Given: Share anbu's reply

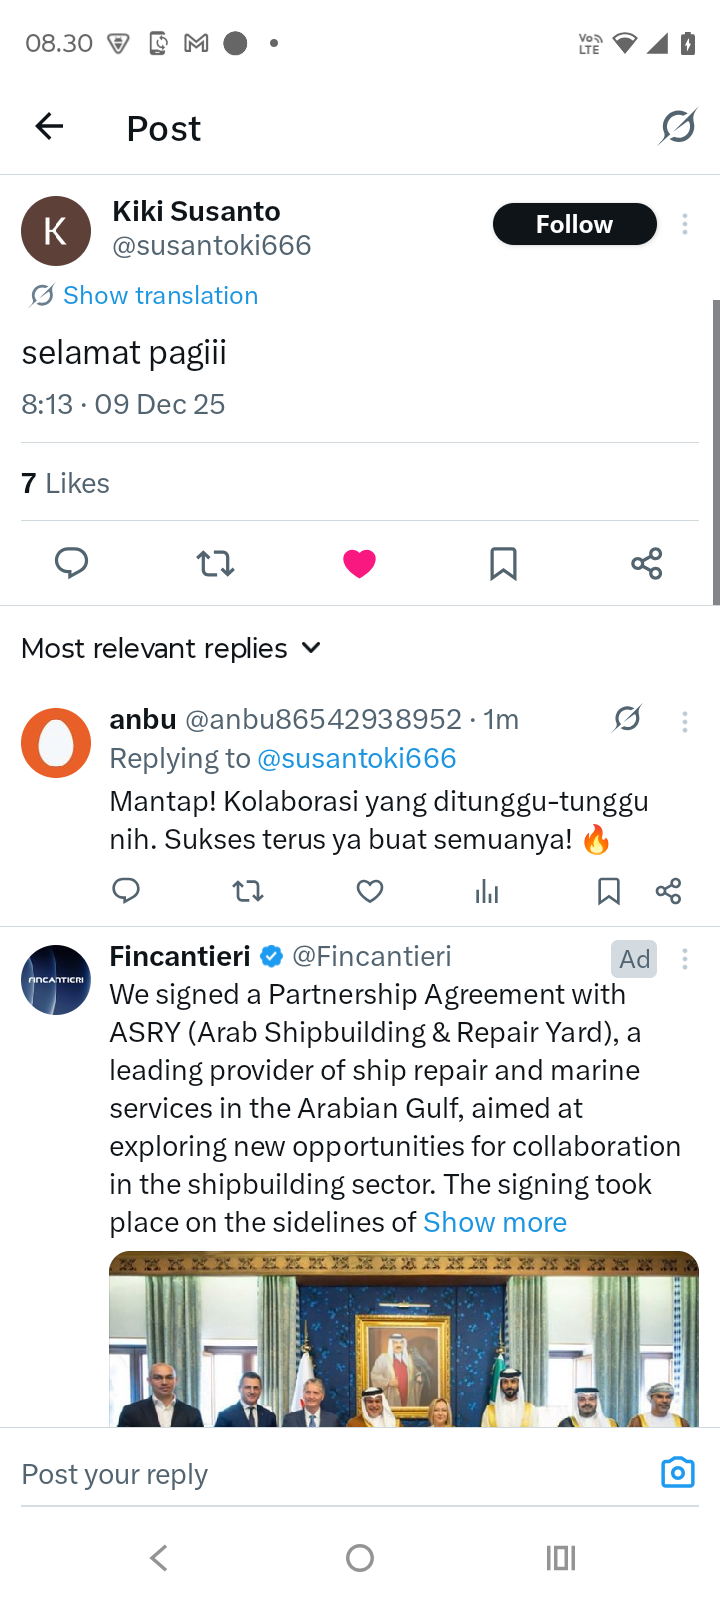Looking at the screenshot, I should [669, 891].
